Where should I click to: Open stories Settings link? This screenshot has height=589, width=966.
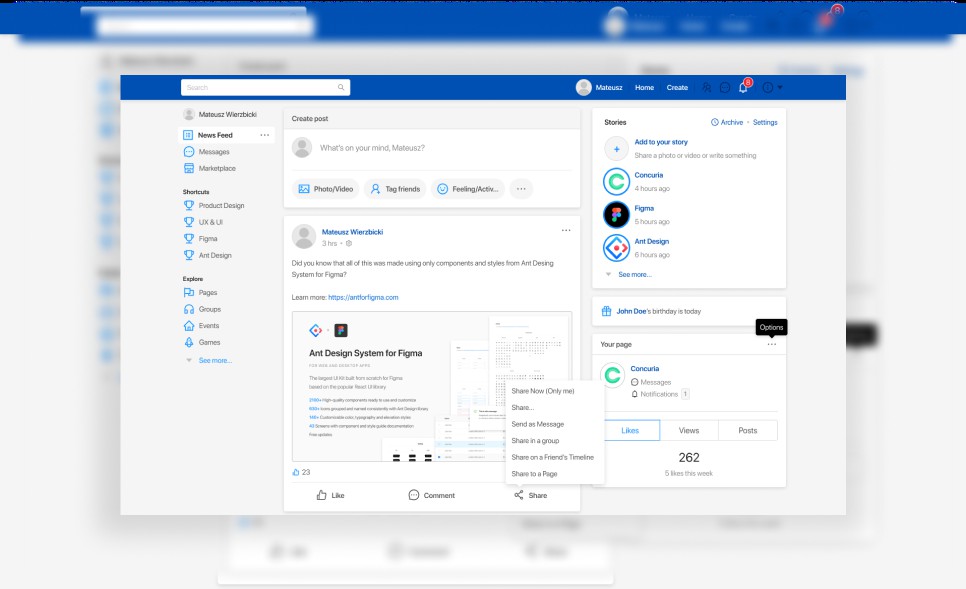click(765, 122)
